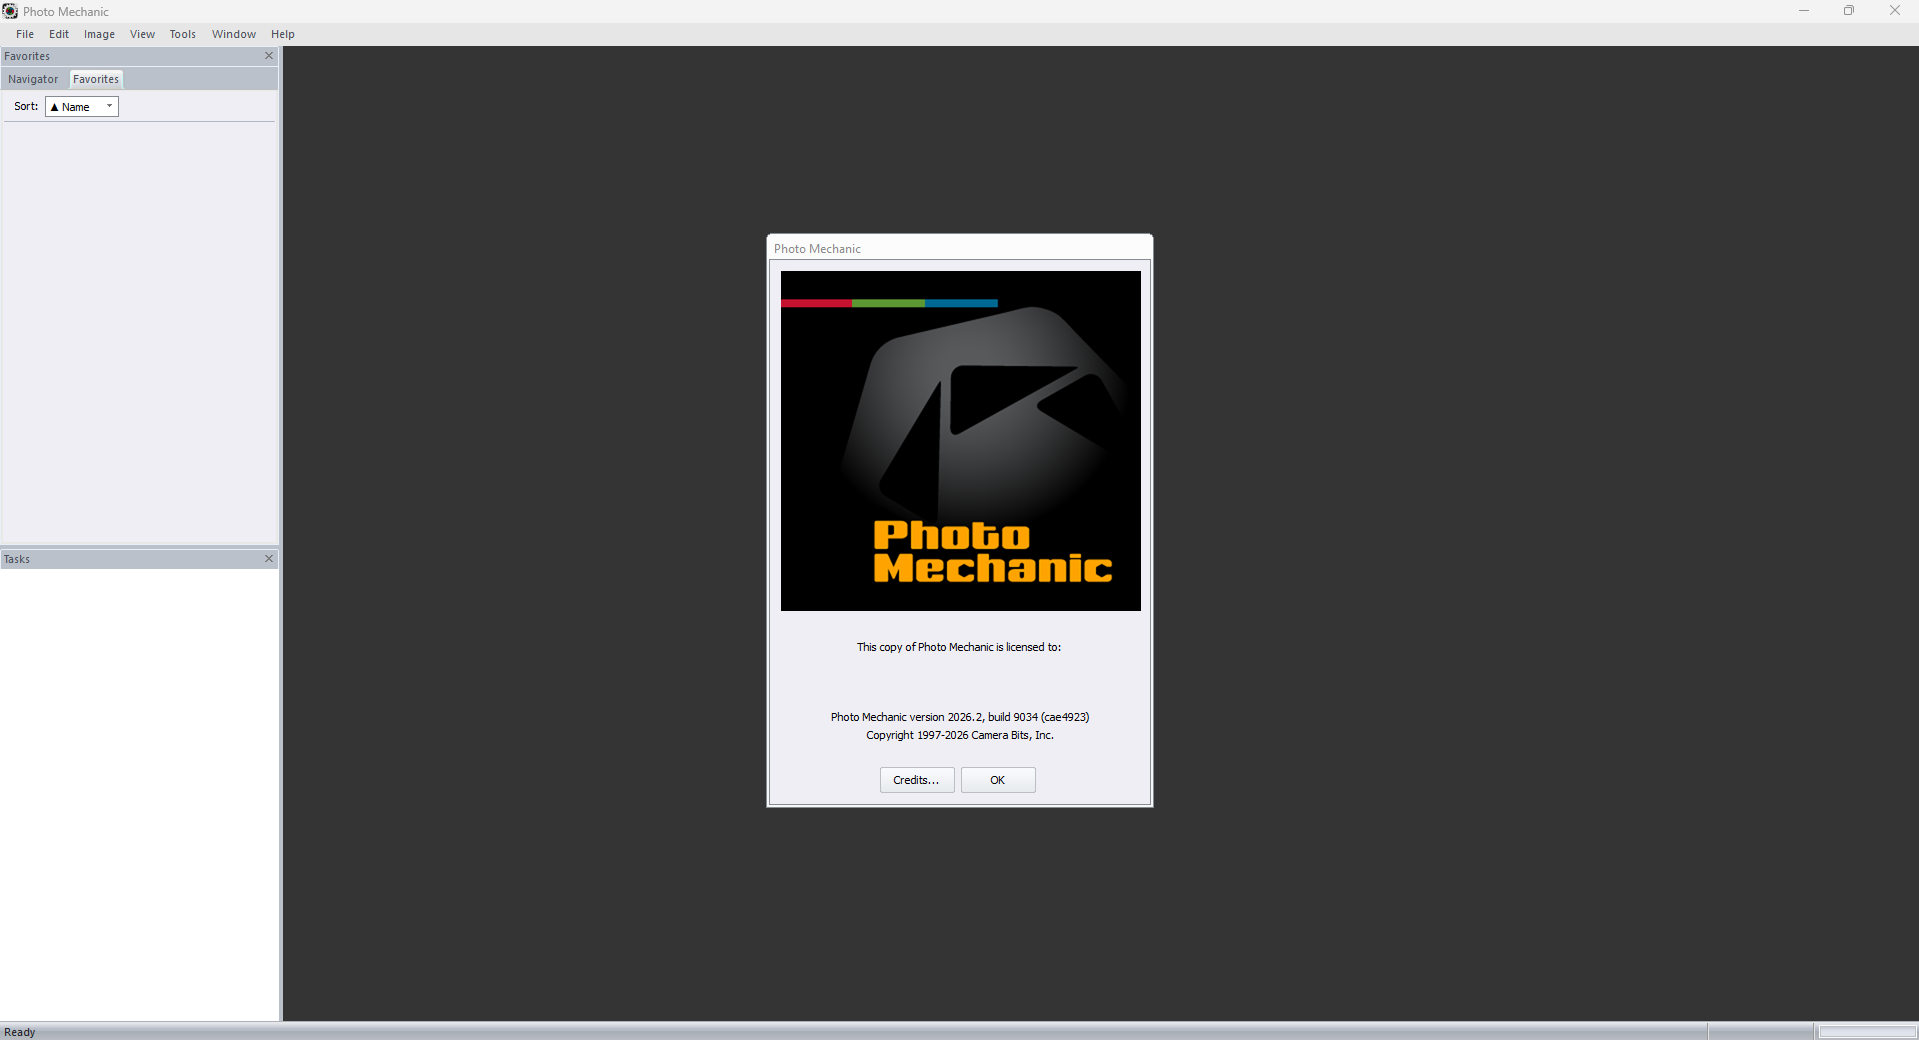Click the Photo Mechanic splash logo image

pos(961,441)
